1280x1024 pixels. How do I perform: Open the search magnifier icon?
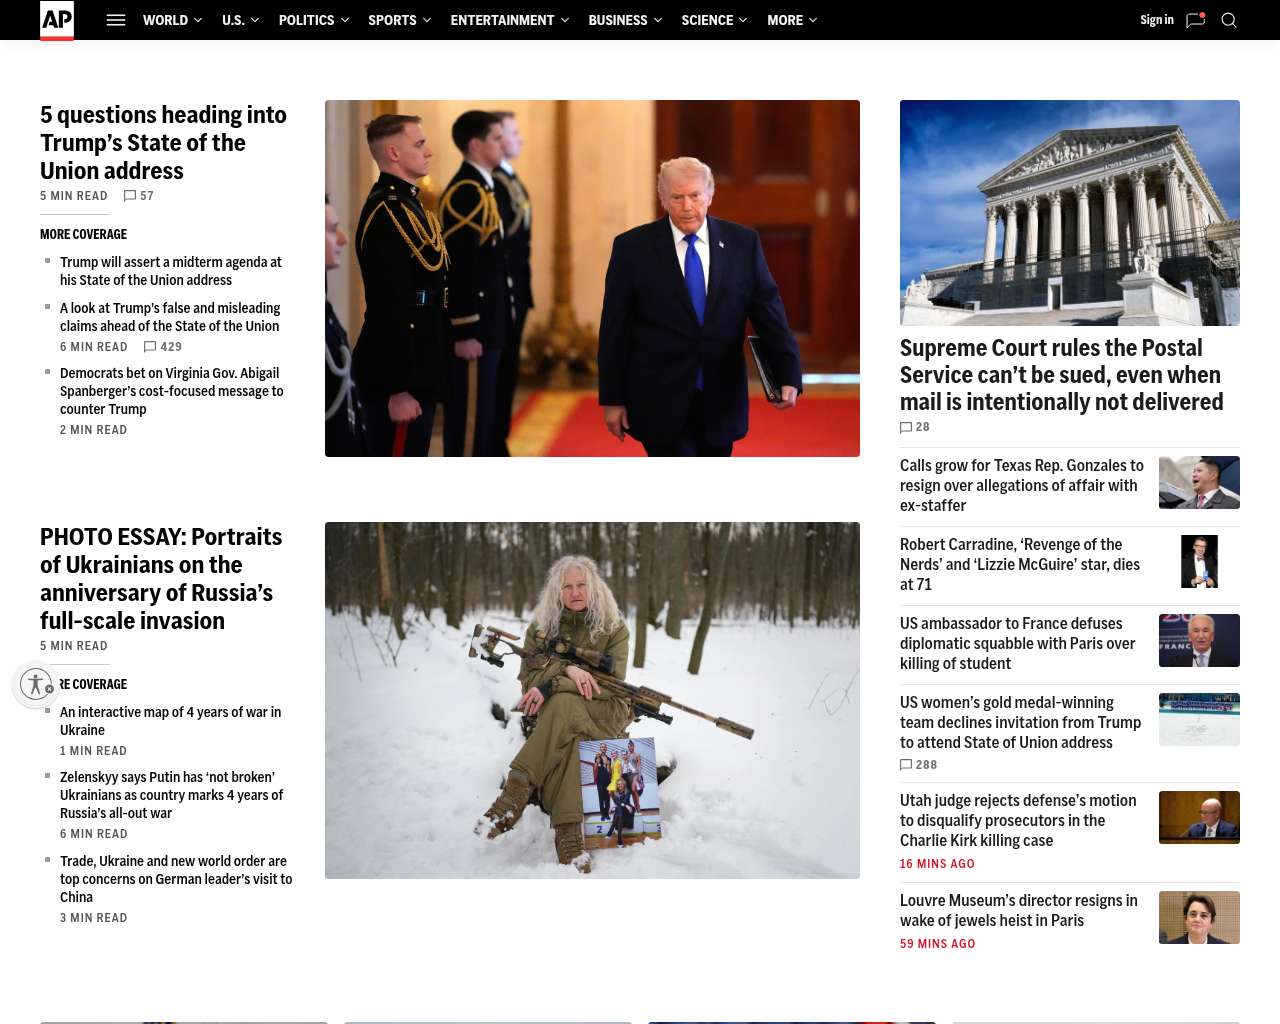pos(1229,20)
